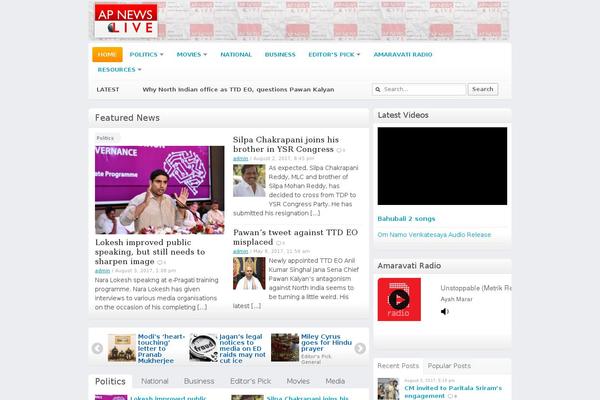Viewport: 600px width, 400px height.
Task: Switch to the Movies category tab
Action: 298,381
